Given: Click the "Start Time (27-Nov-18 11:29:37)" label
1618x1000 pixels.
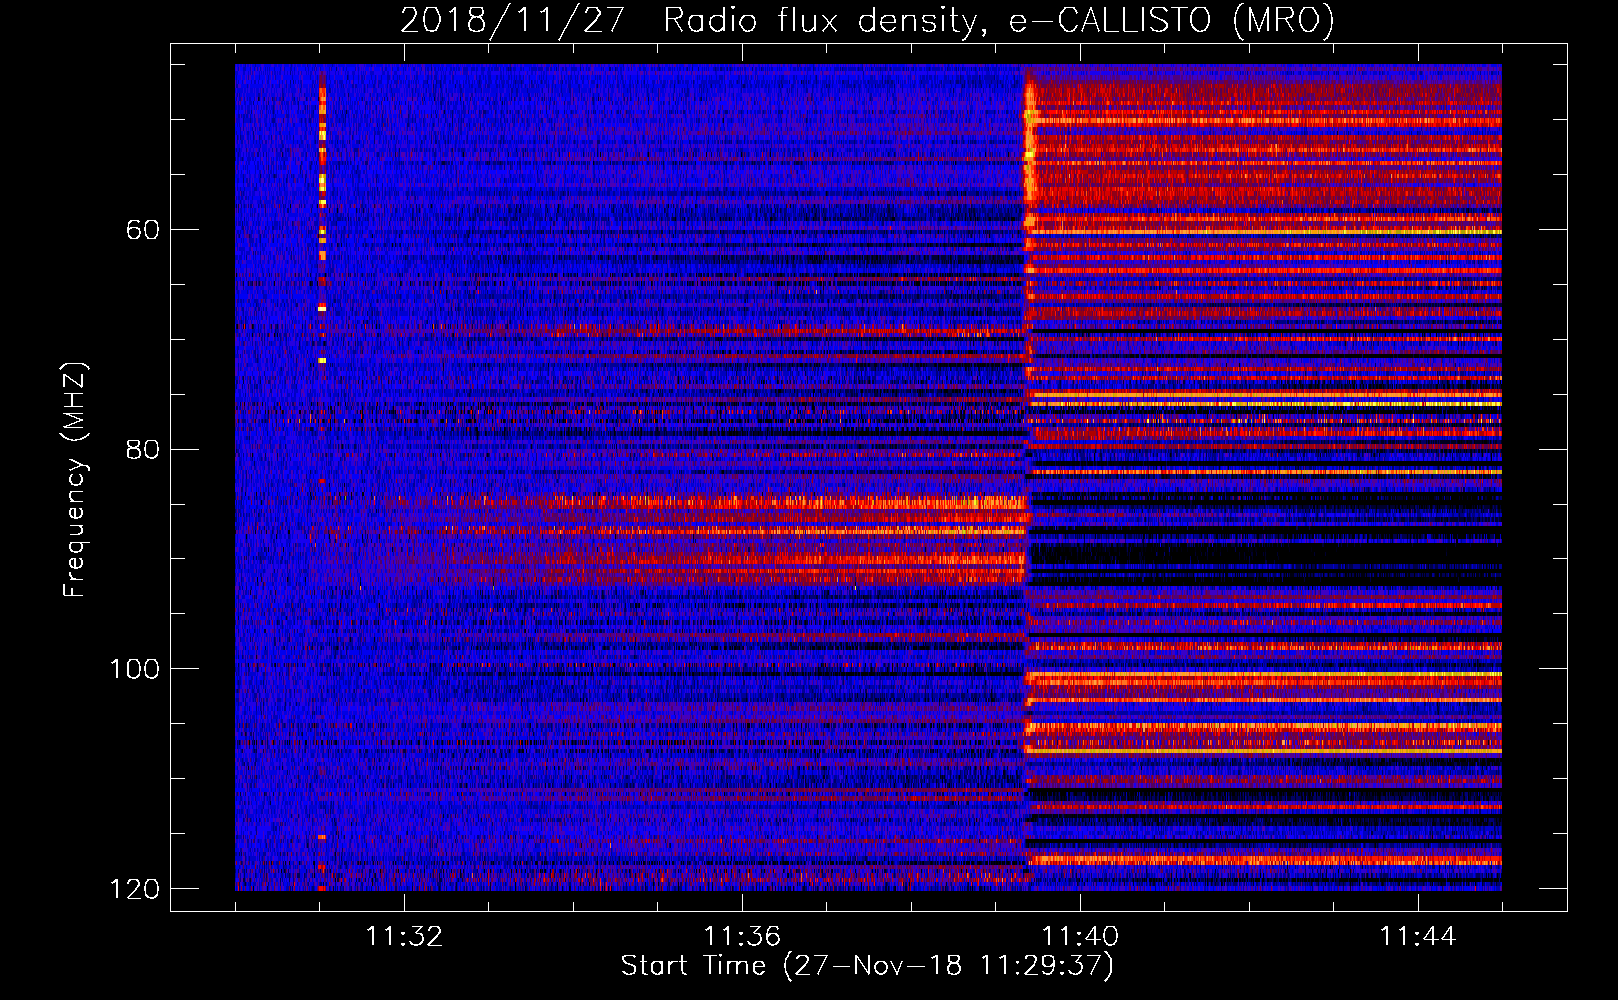Looking at the screenshot, I should click(x=867, y=966).
